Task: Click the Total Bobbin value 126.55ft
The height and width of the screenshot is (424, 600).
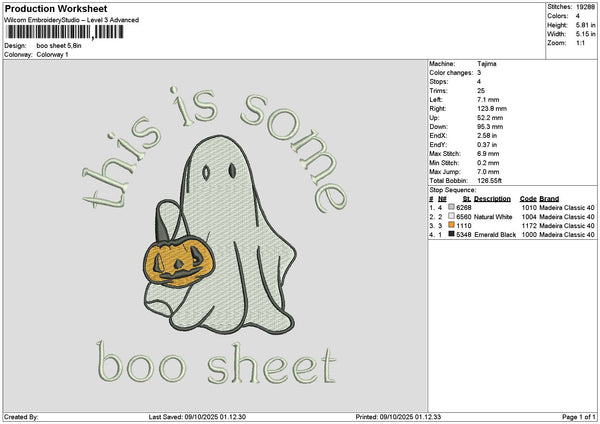Action: (489, 181)
